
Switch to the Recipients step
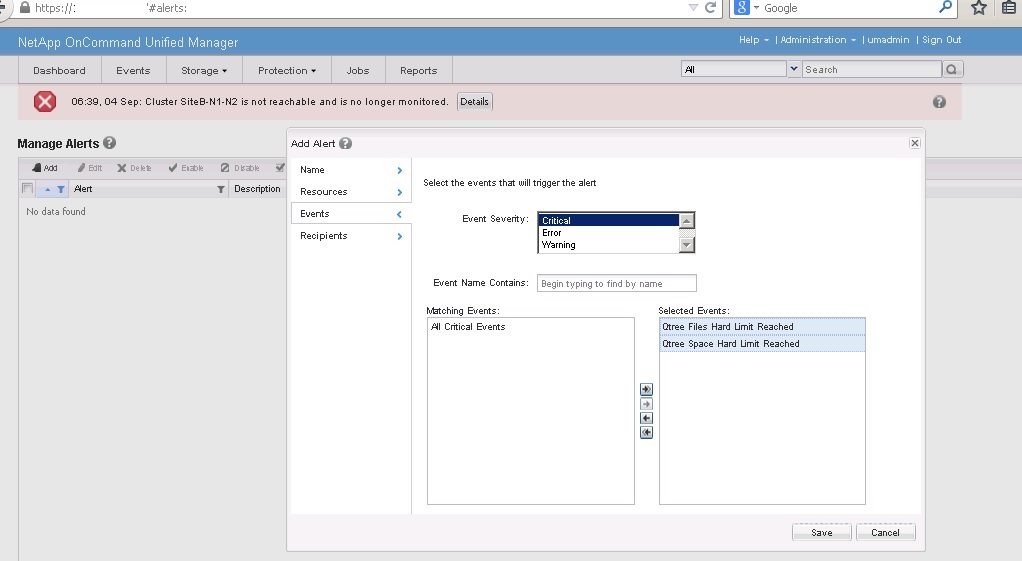(x=350, y=236)
